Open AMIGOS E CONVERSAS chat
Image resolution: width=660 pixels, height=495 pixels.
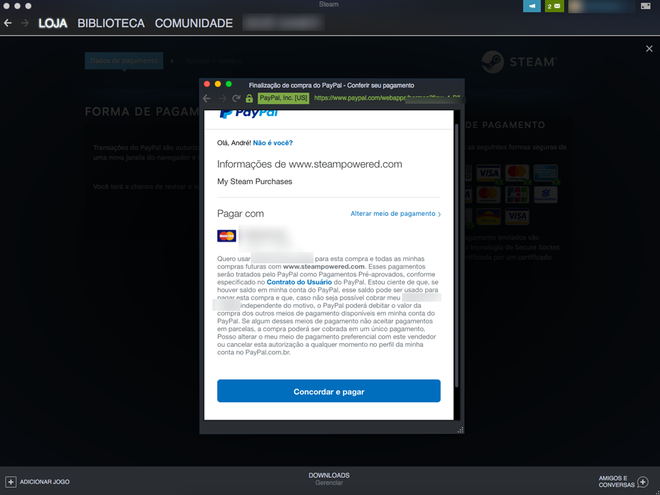[617, 482]
